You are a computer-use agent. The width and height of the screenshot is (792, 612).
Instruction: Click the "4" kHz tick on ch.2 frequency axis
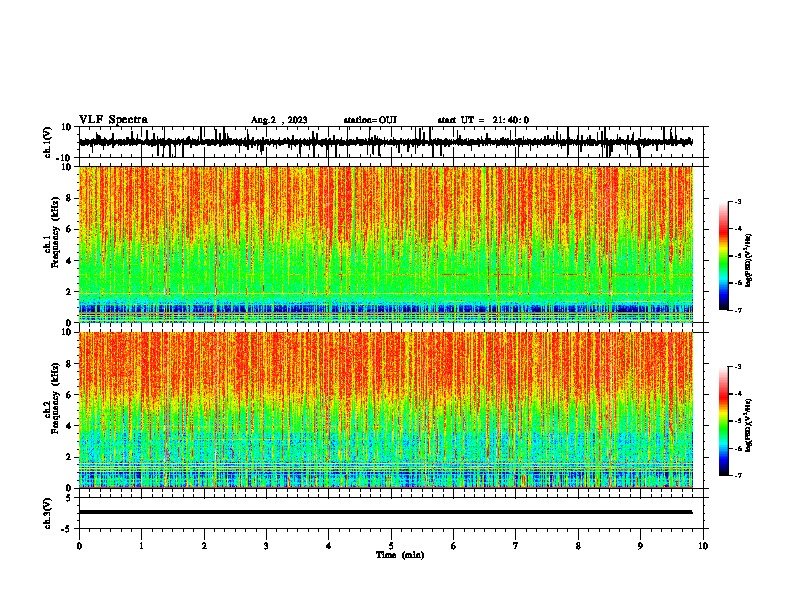69,426
